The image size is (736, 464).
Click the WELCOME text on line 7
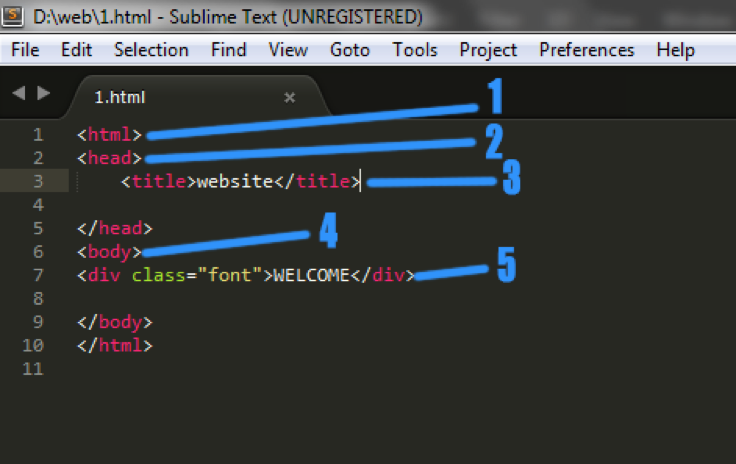click(x=312, y=275)
